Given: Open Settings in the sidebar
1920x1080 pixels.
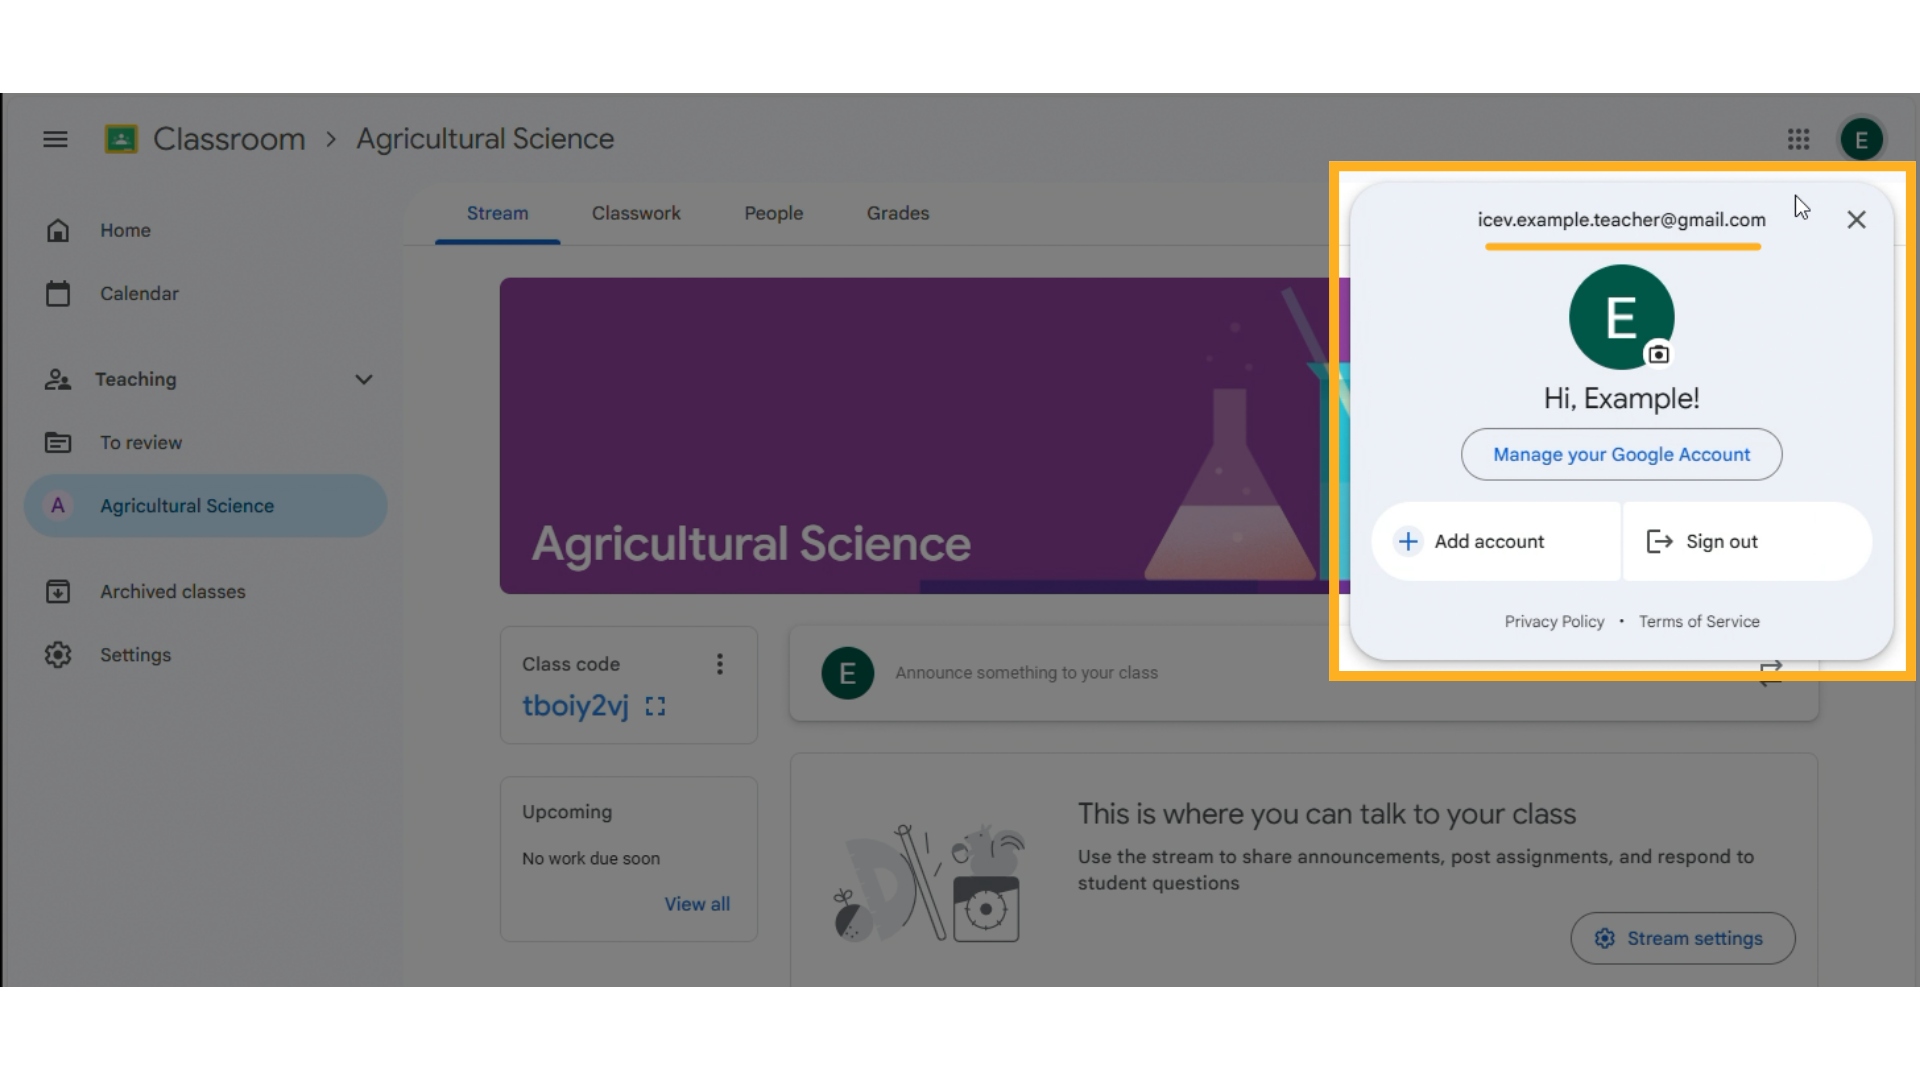Looking at the screenshot, I should tap(205, 654).
